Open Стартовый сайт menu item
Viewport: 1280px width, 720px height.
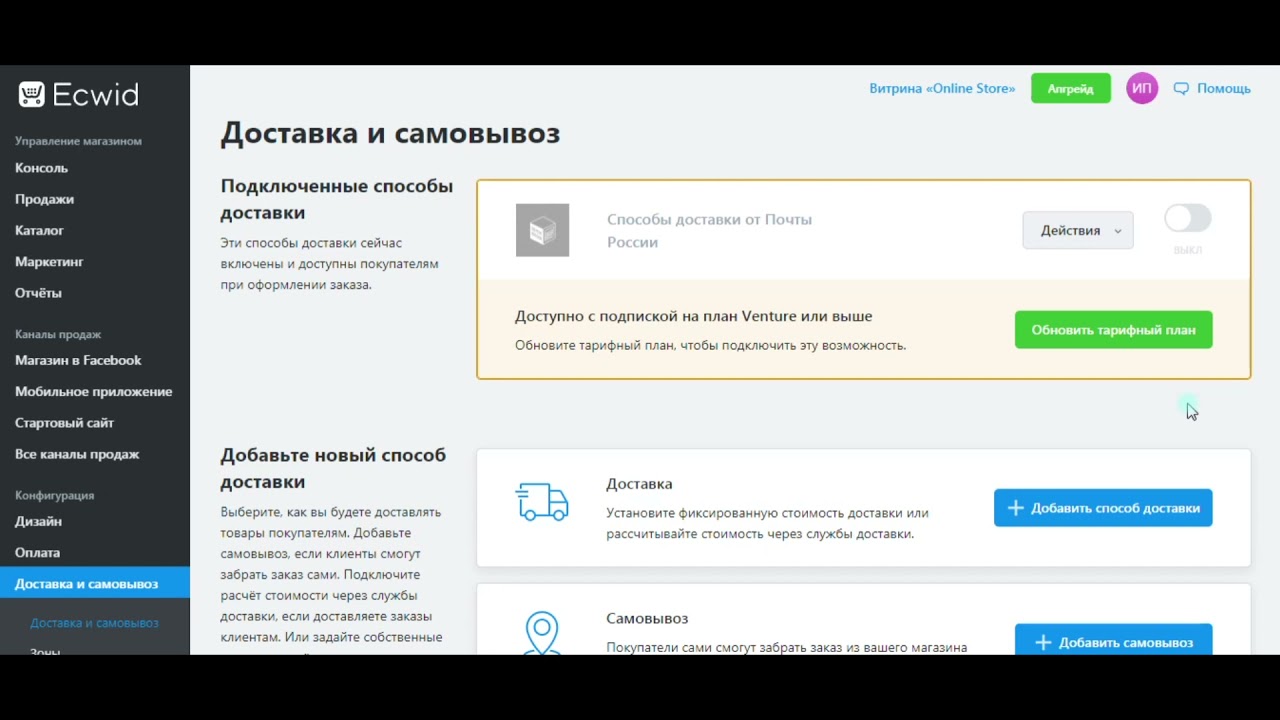tap(64, 422)
